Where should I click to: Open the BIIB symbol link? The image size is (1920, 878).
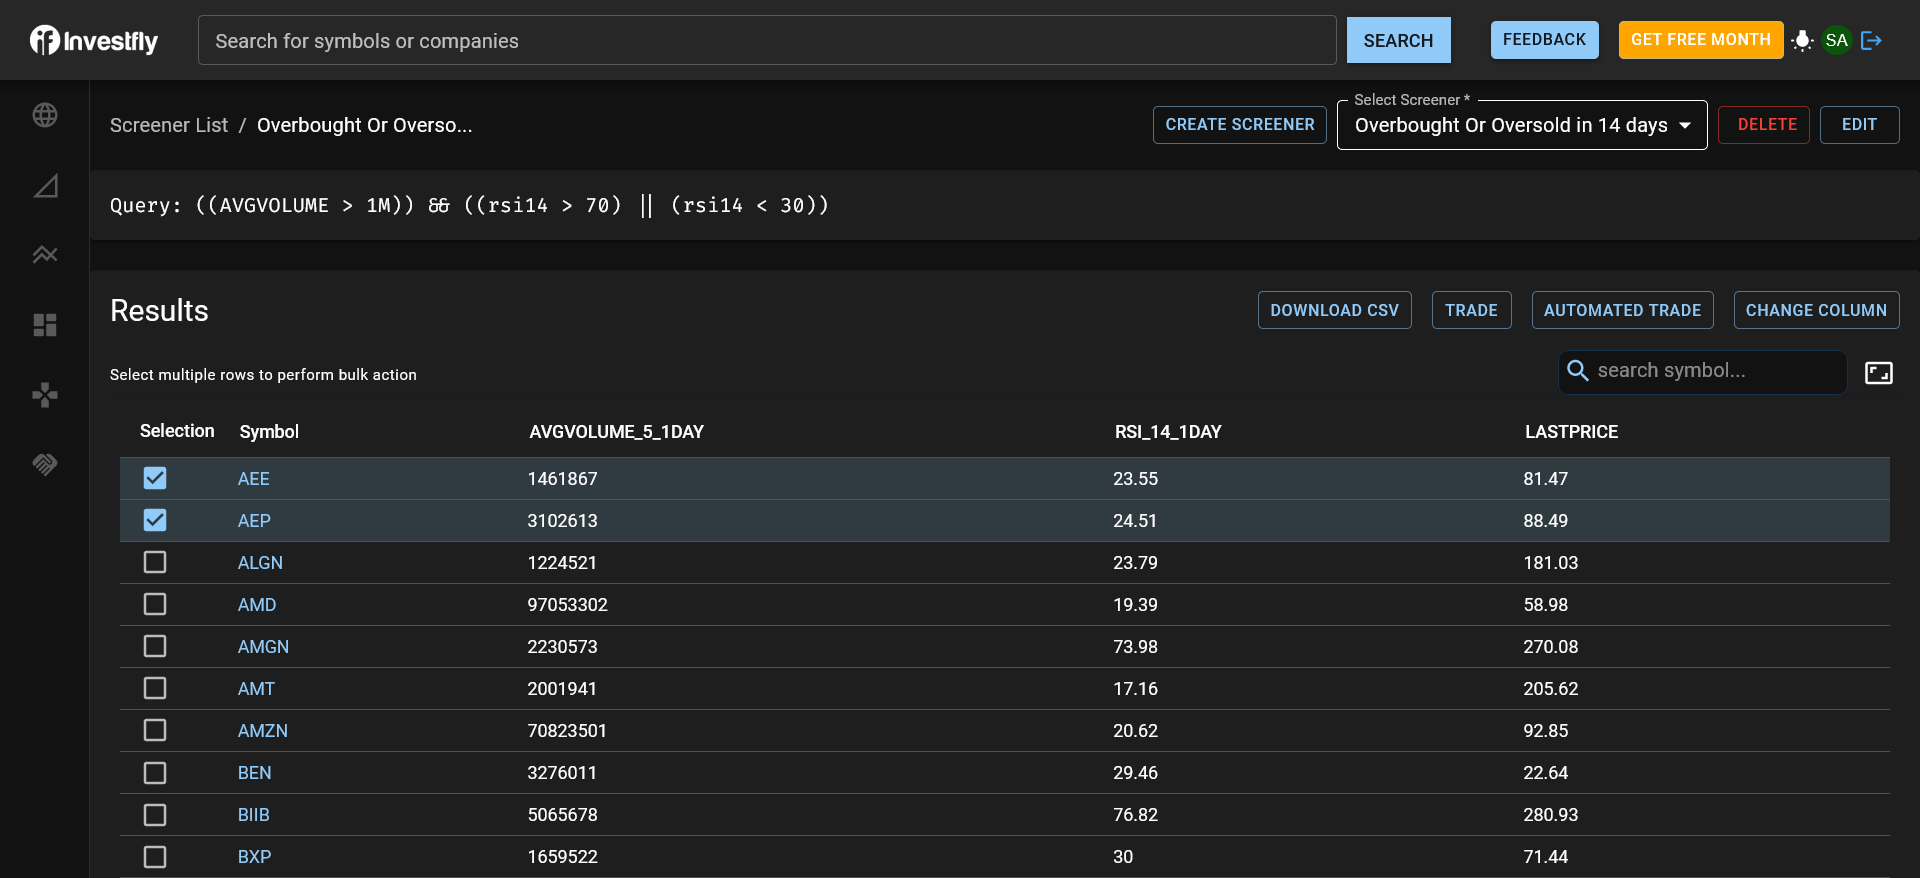[x=254, y=815]
